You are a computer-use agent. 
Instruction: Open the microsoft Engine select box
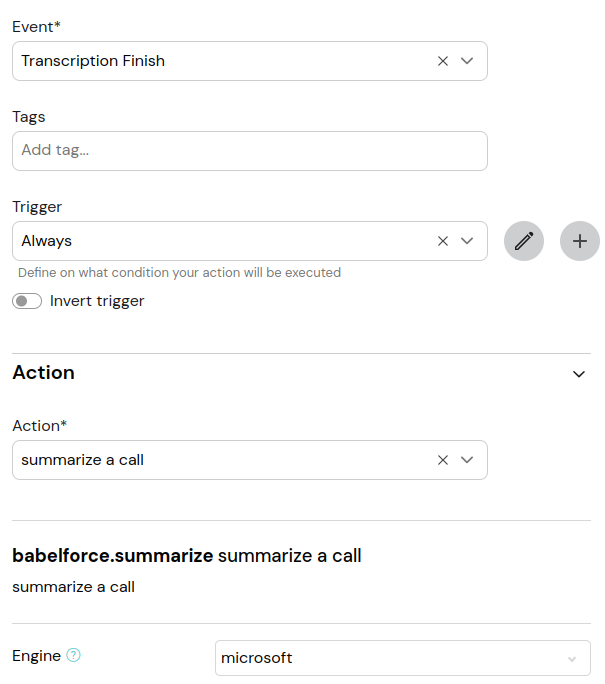pos(403,658)
